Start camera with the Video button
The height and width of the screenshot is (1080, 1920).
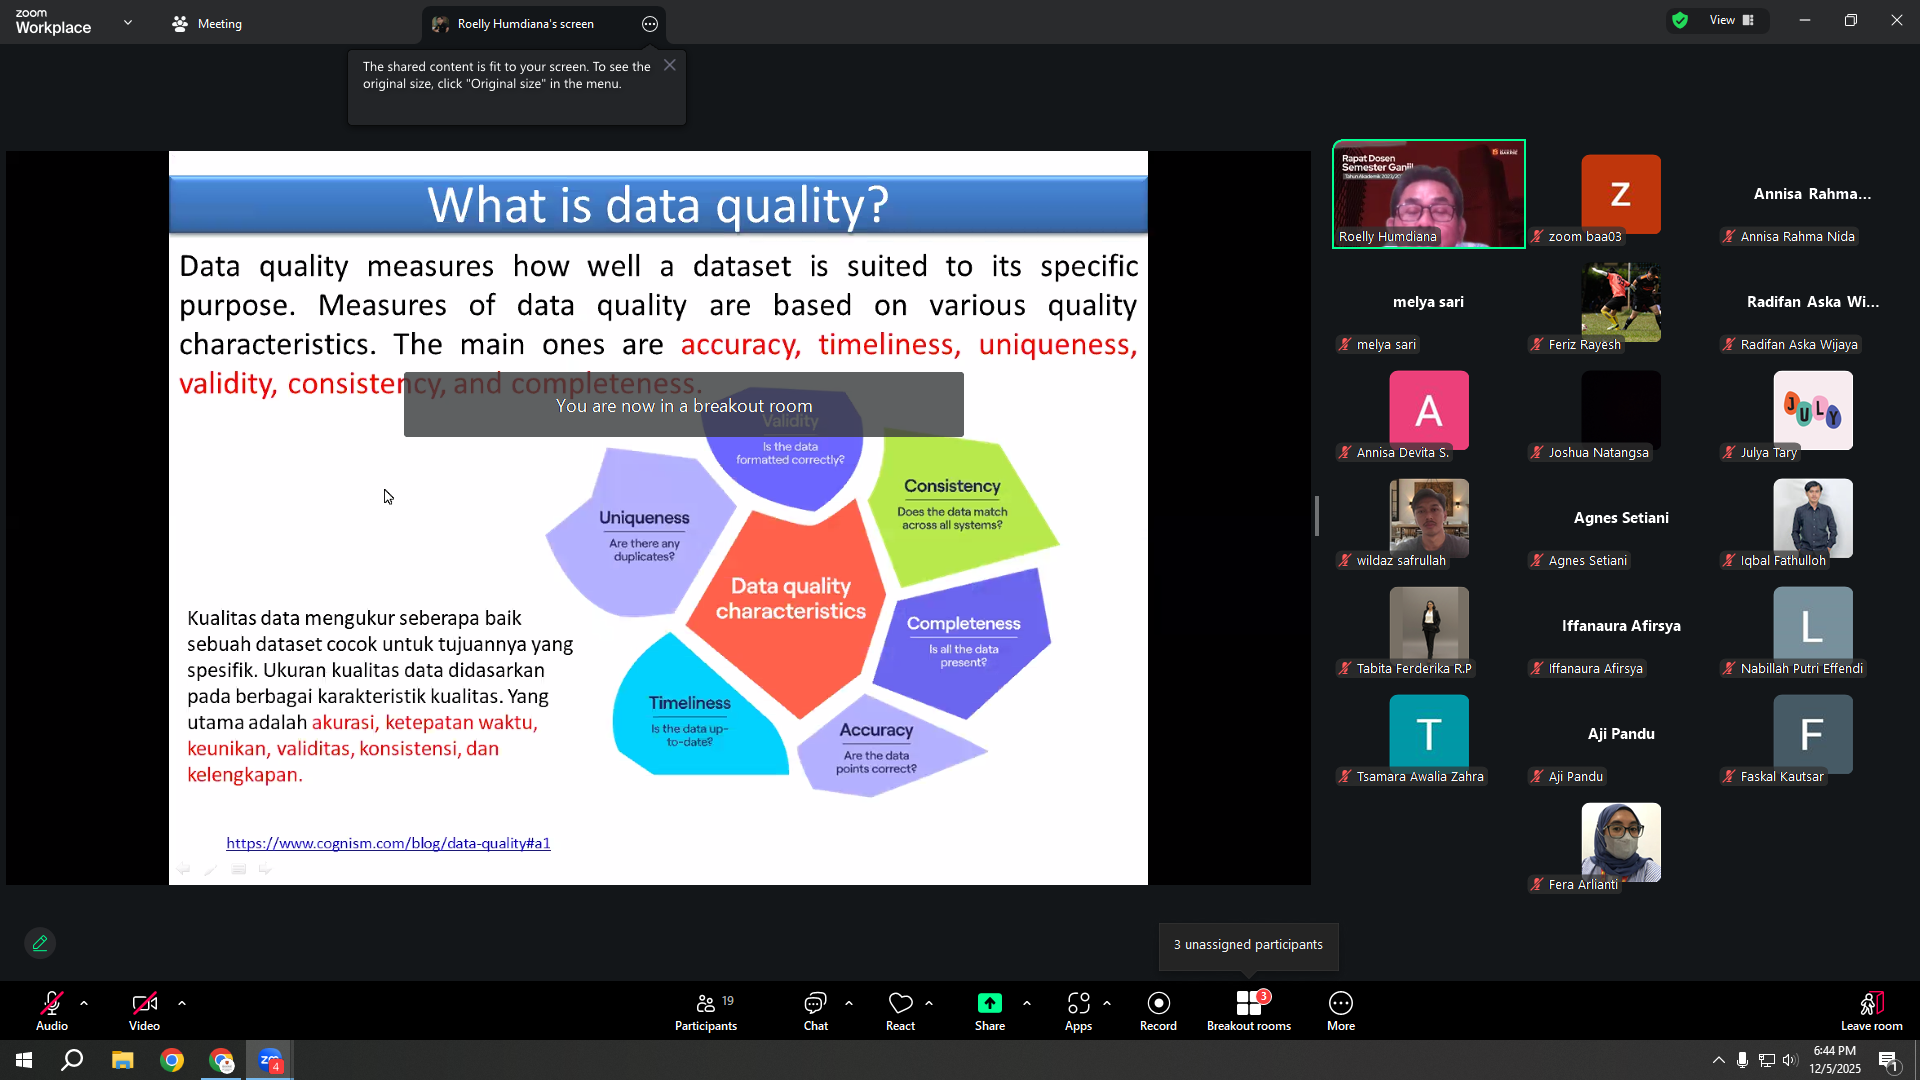[144, 1011]
